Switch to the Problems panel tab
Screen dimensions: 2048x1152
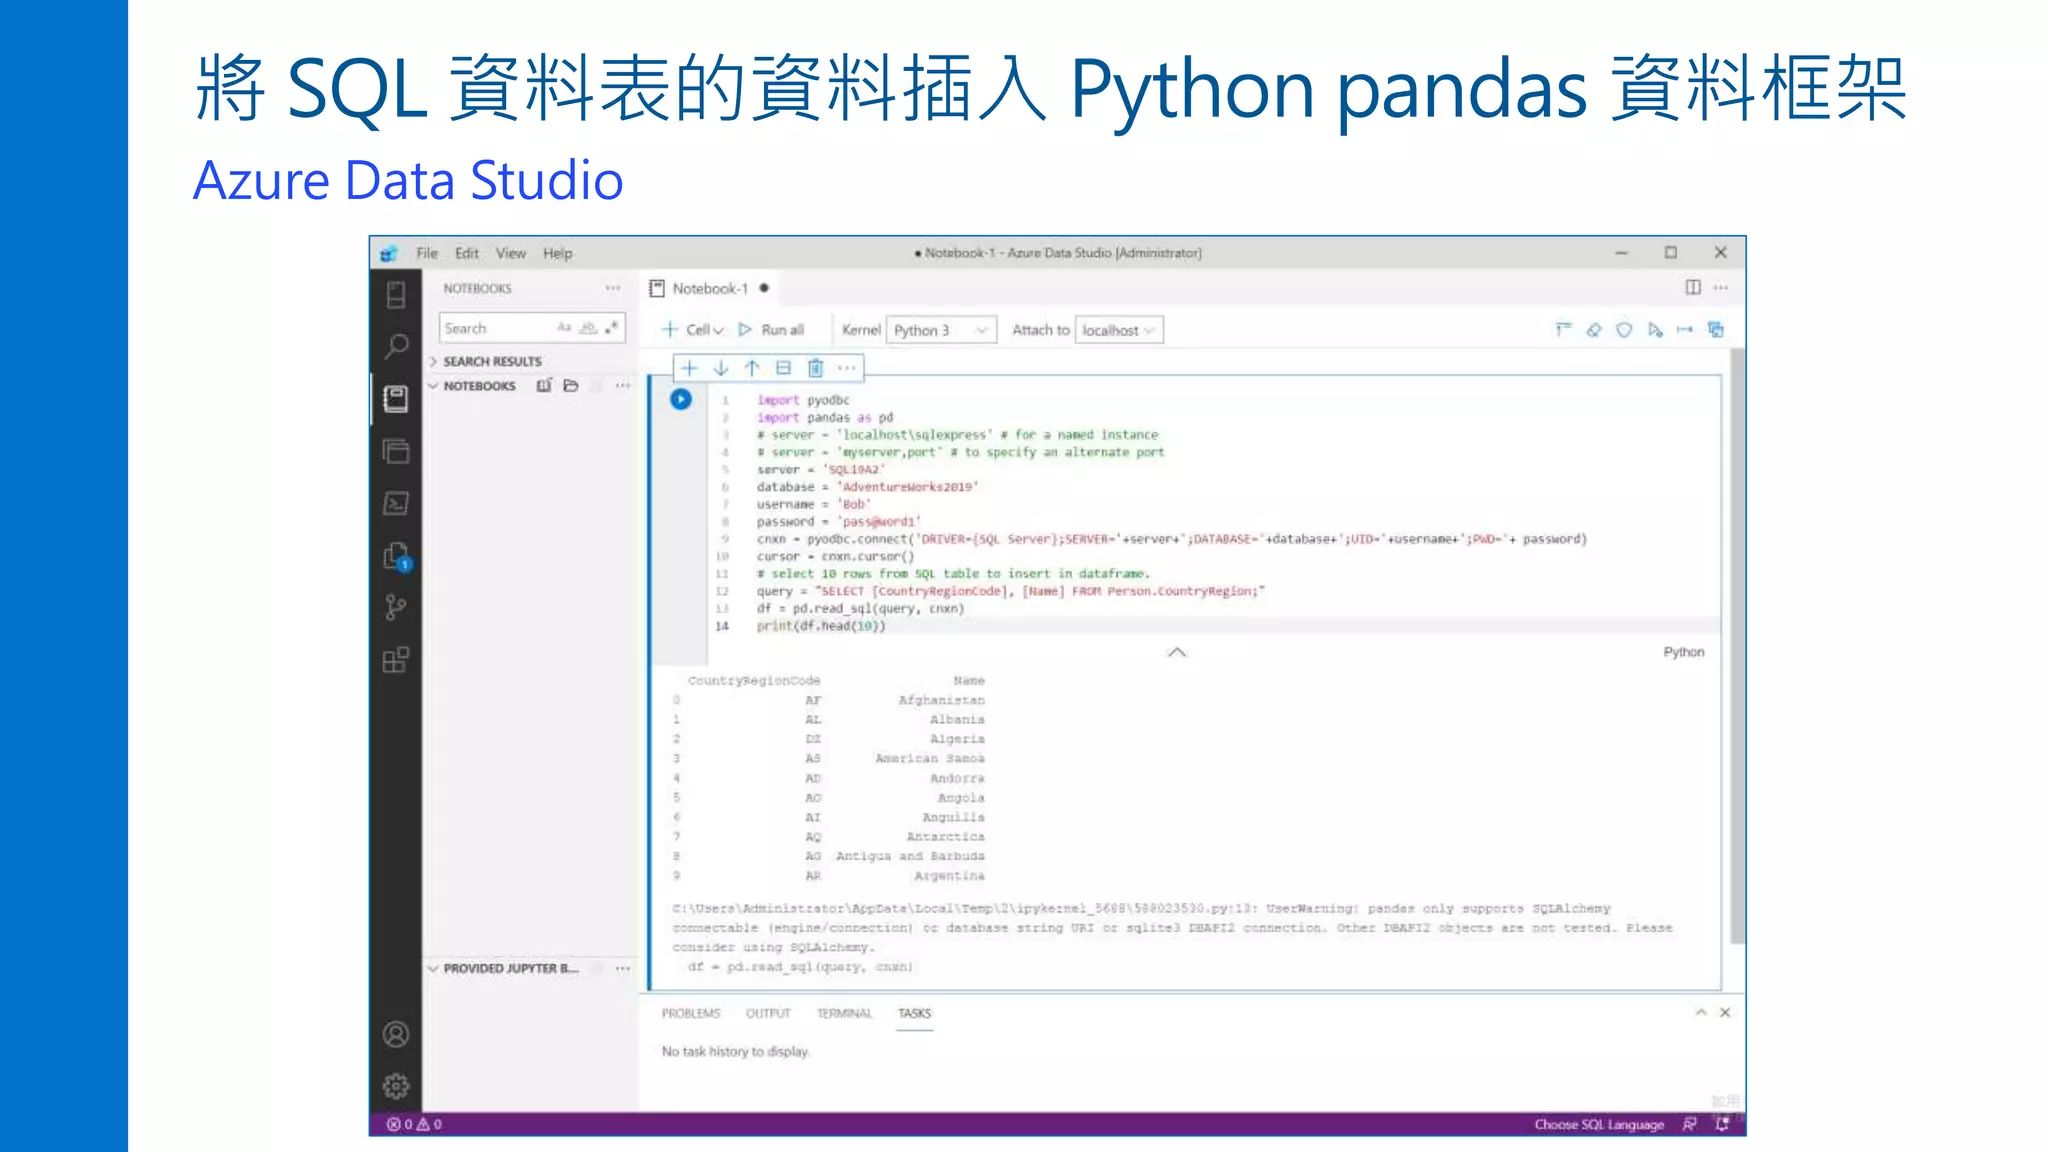[691, 1013]
